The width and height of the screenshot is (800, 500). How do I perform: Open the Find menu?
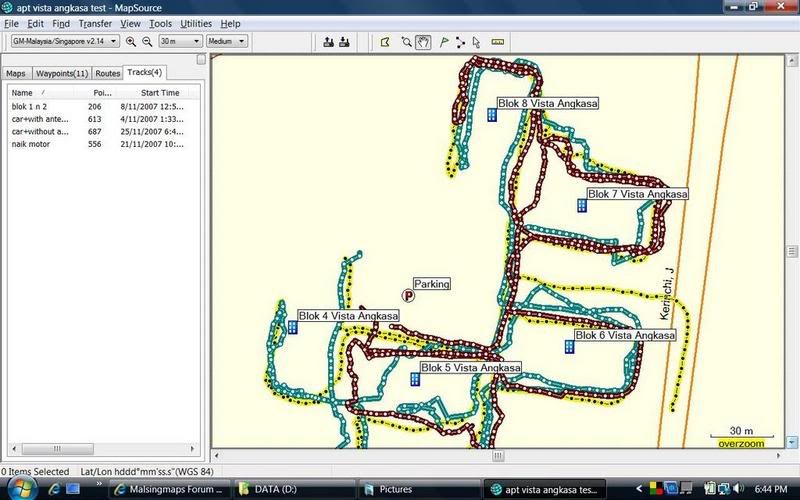pyautogui.click(x=61, y=23)
